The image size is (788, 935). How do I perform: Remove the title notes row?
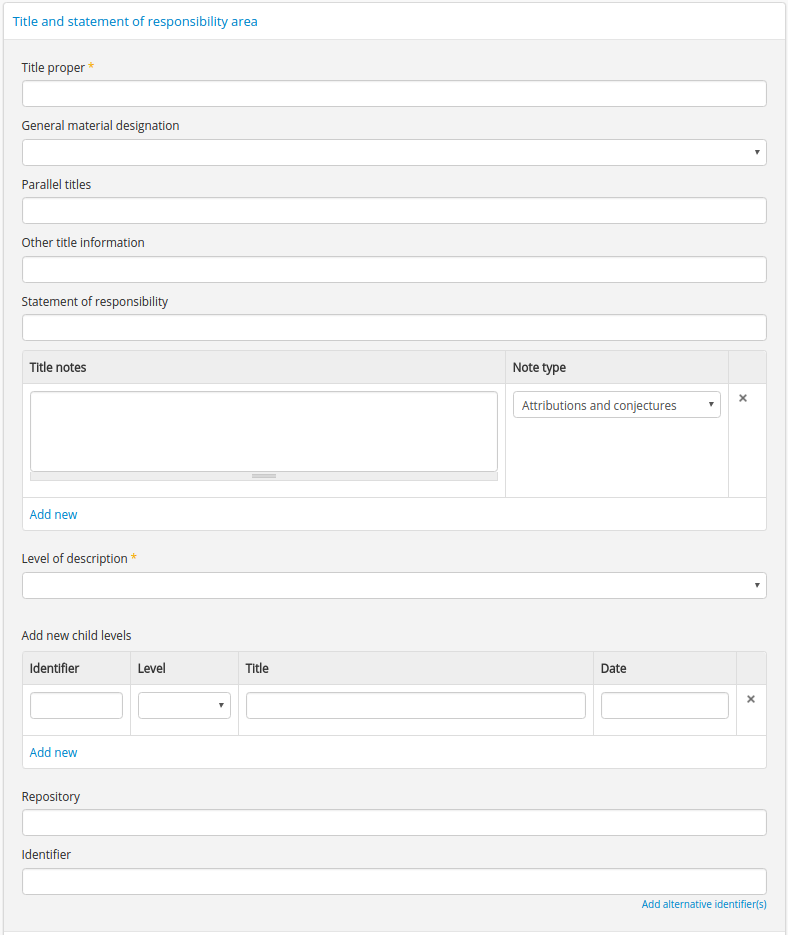pos(742,398)
